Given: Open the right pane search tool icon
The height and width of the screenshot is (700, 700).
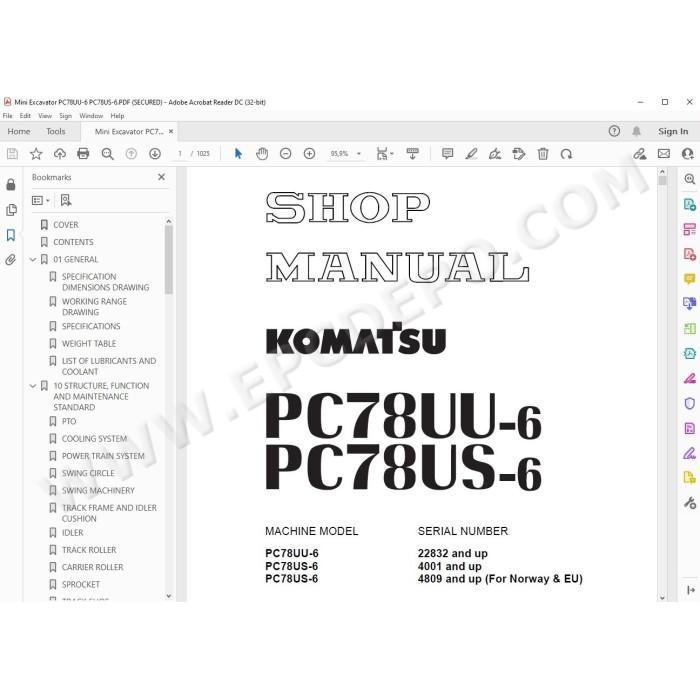Looking at the screenshot, I should coord(690,179).
